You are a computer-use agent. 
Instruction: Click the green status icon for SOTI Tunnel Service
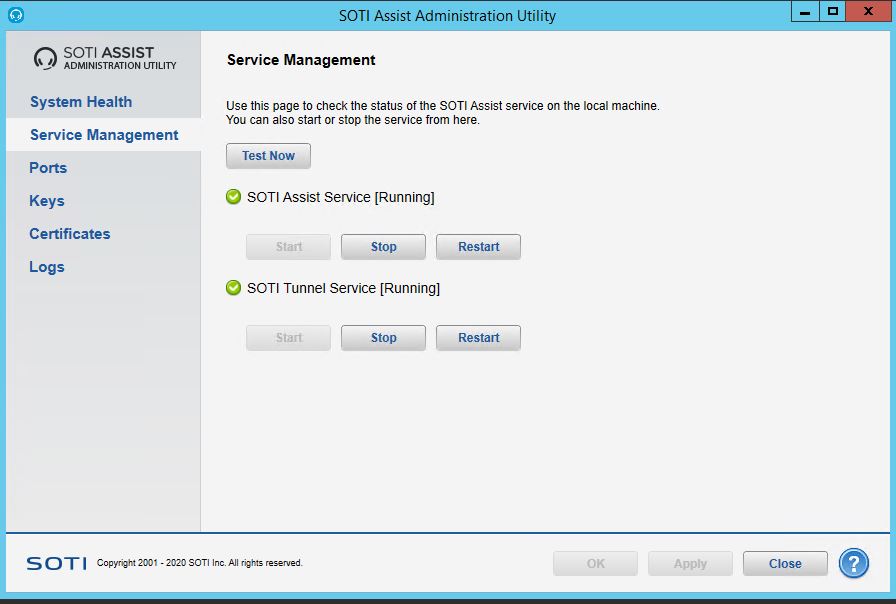coord(233,287)
